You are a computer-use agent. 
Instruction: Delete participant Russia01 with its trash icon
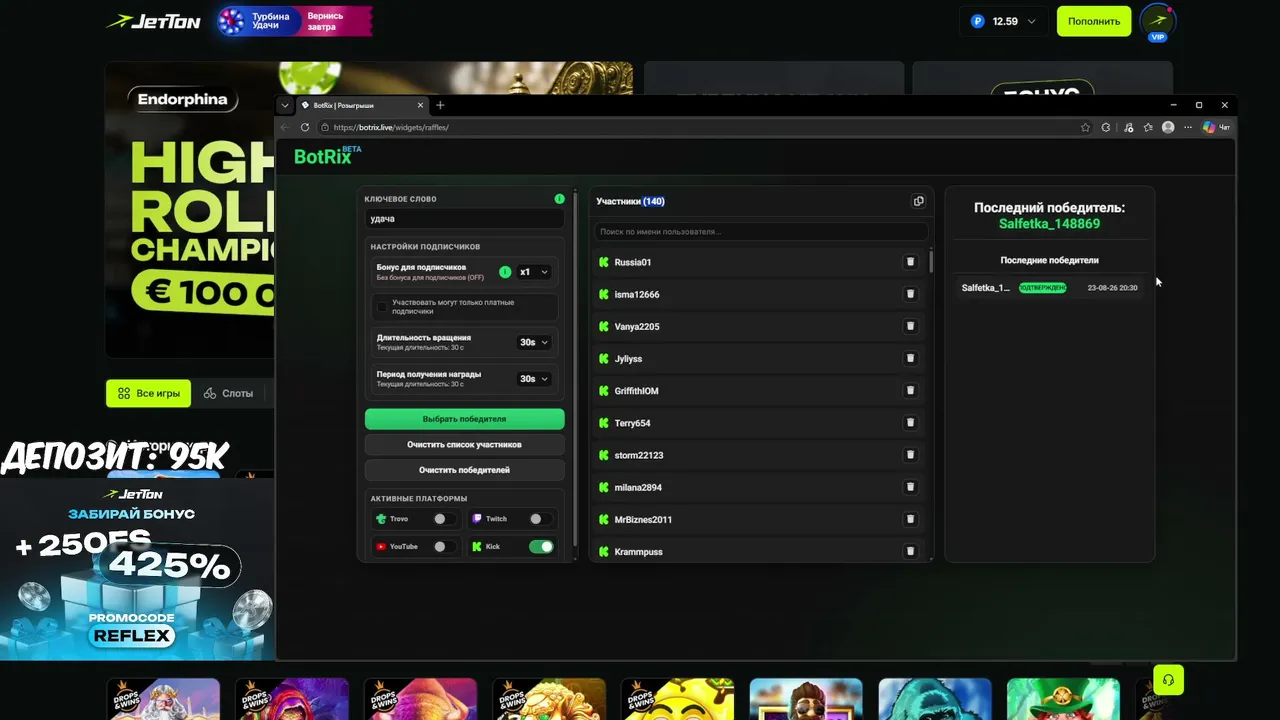[x=910, y=262]
